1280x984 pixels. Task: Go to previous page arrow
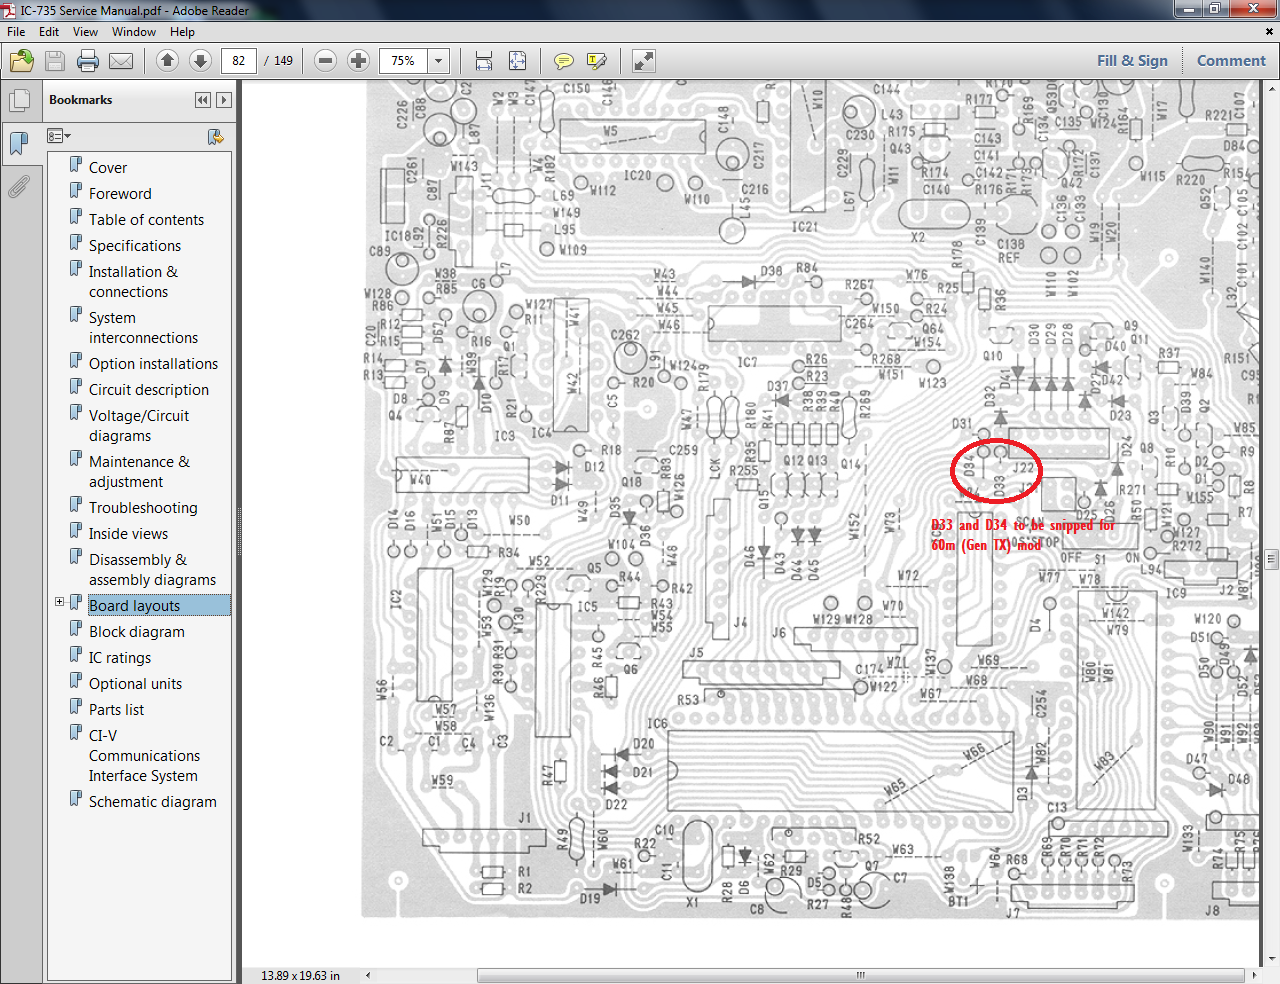coord(167,61)
